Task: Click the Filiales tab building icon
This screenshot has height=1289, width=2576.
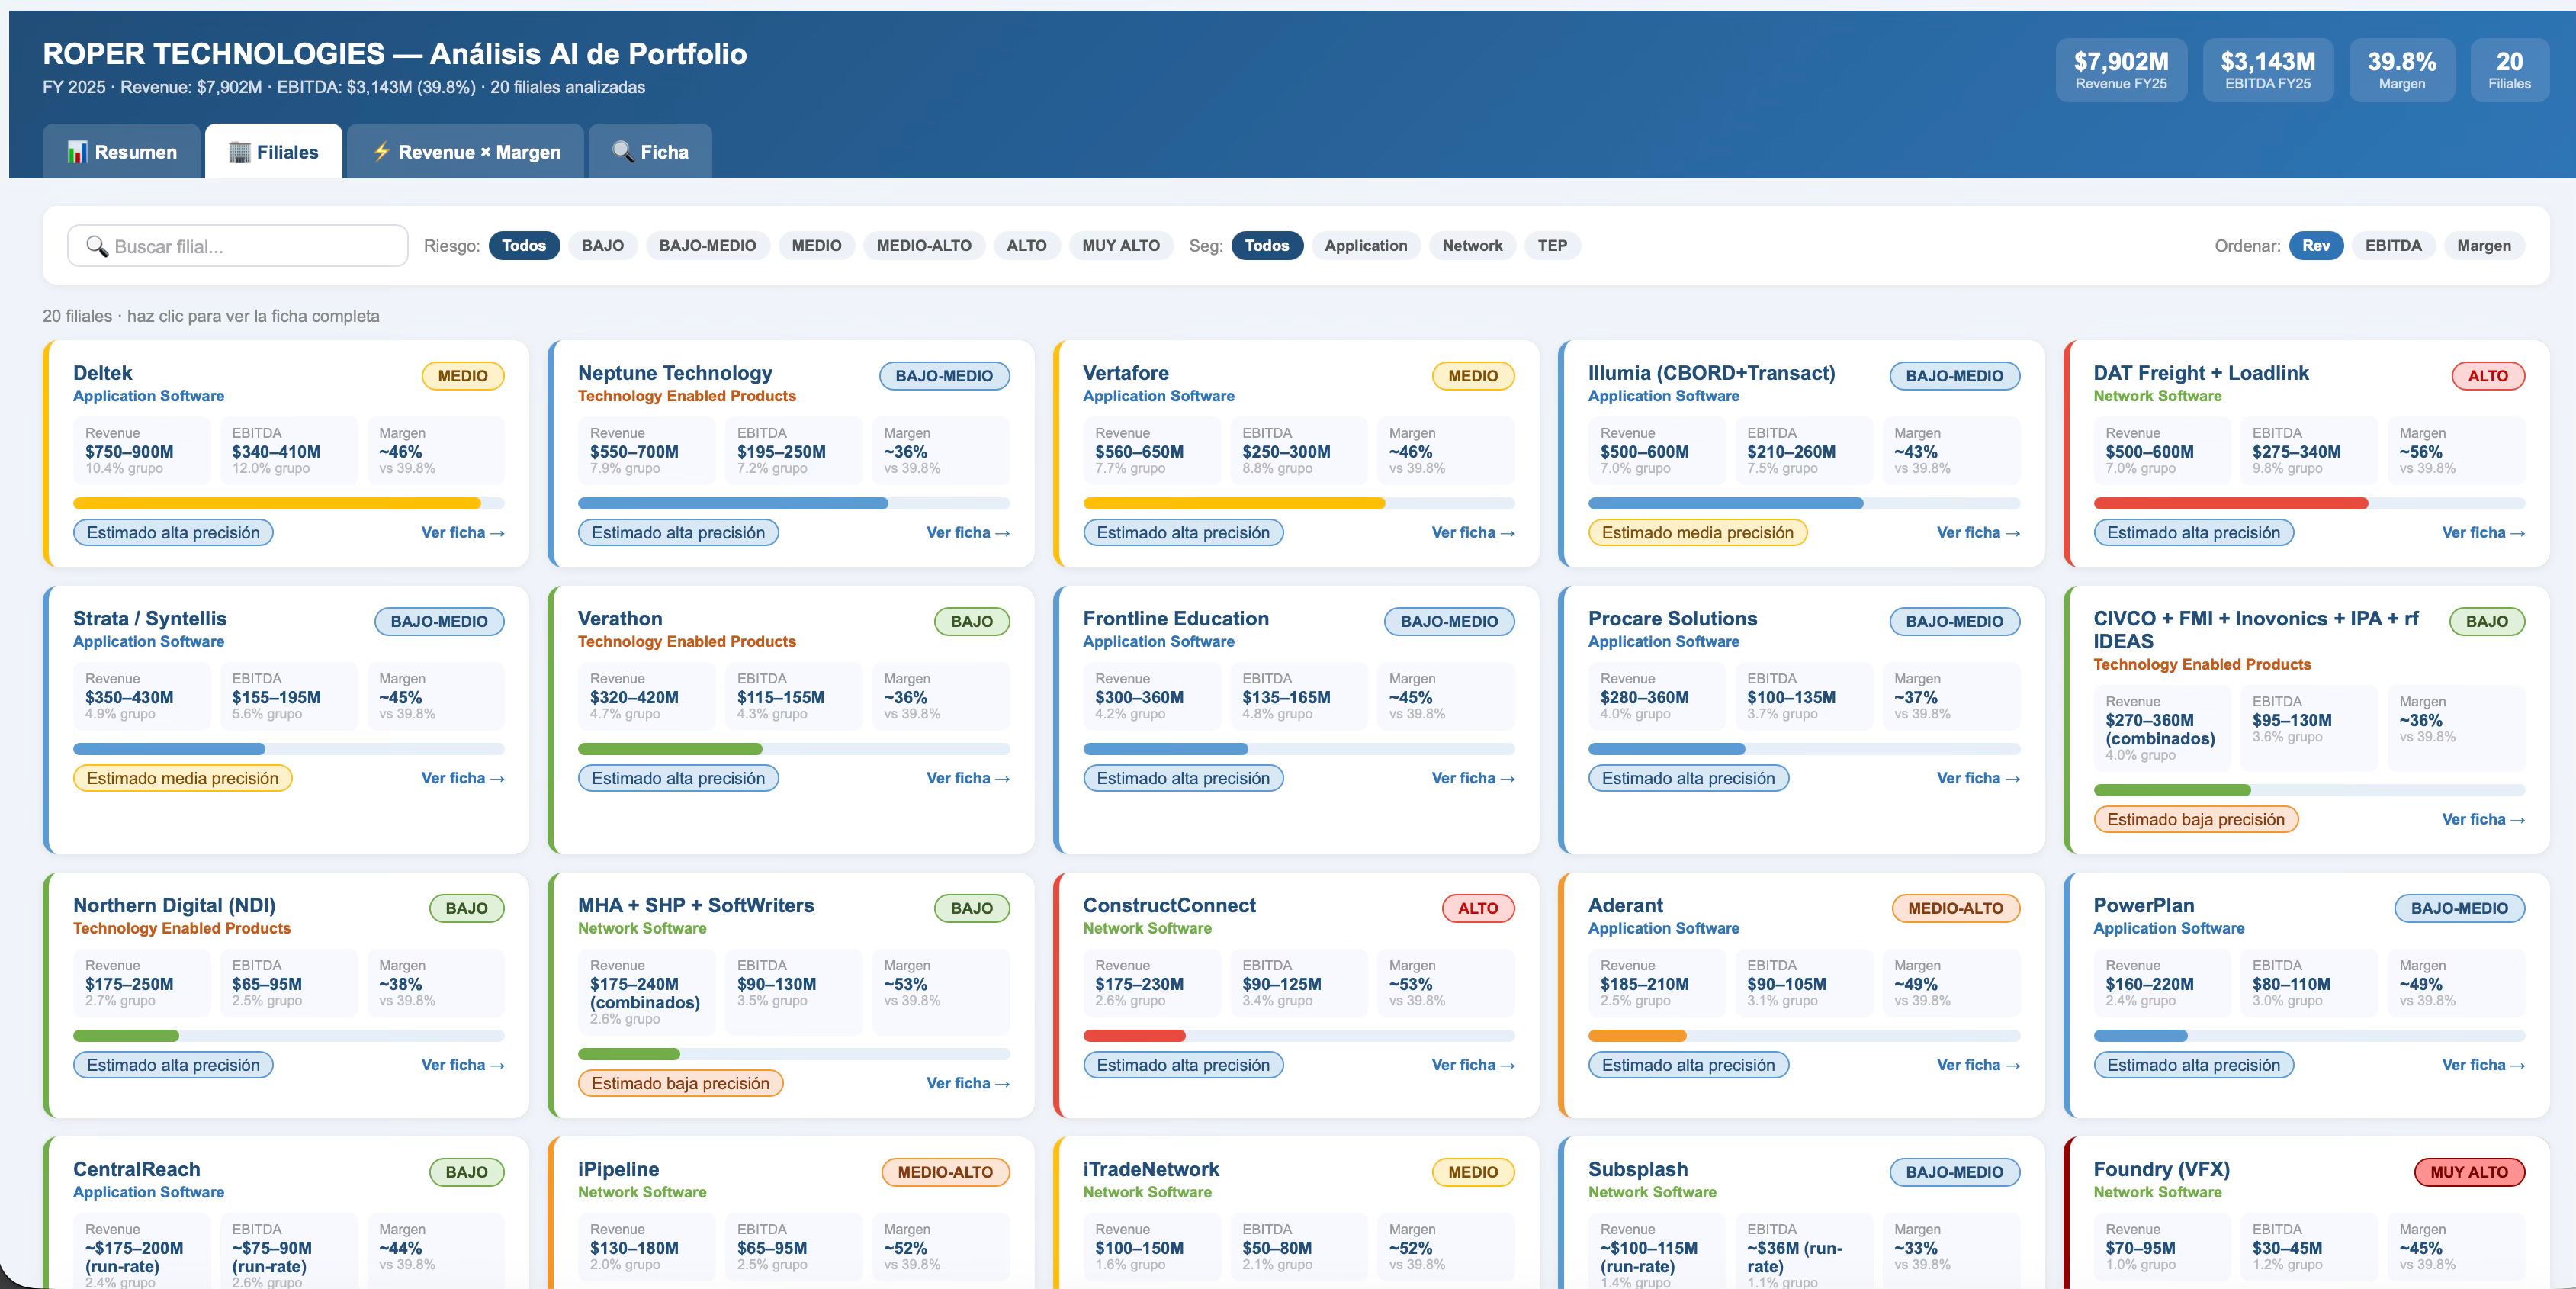Action: pyautogui.click(x=240, y=152)
